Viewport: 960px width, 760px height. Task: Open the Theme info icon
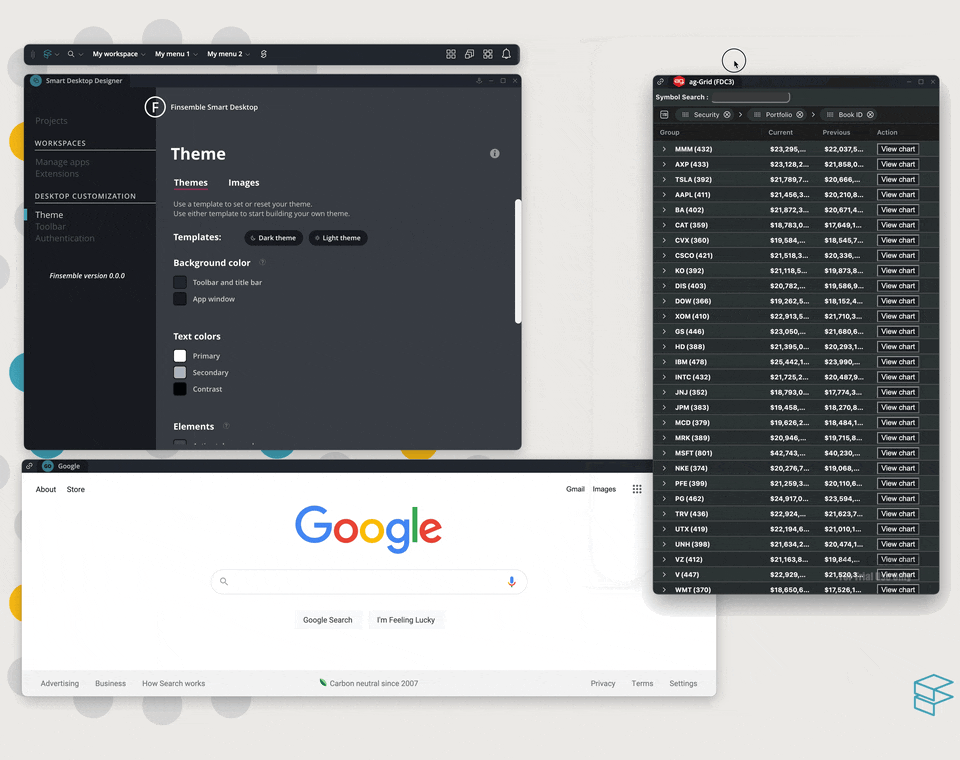click(495, 154)
